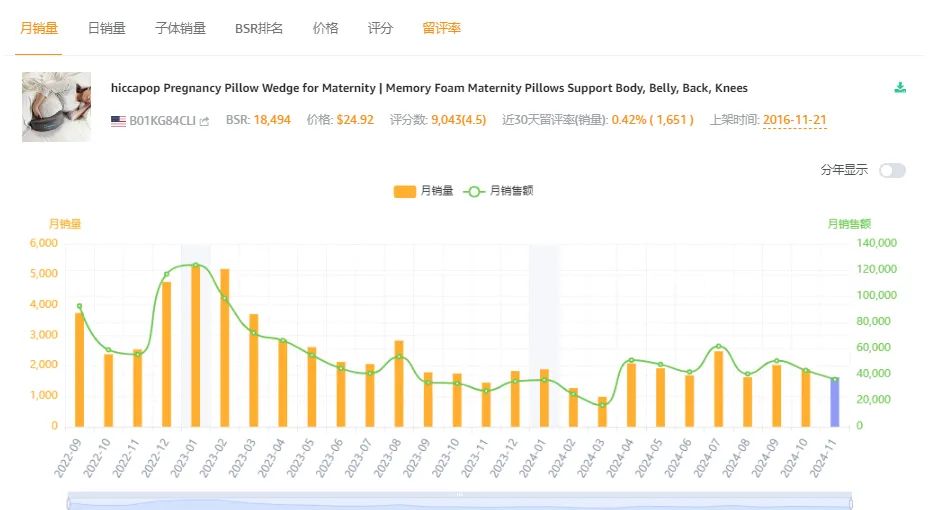The image size is (931, 510).
Task: Click the 2024-04 sales bar
Action: (x=631, y=395)
